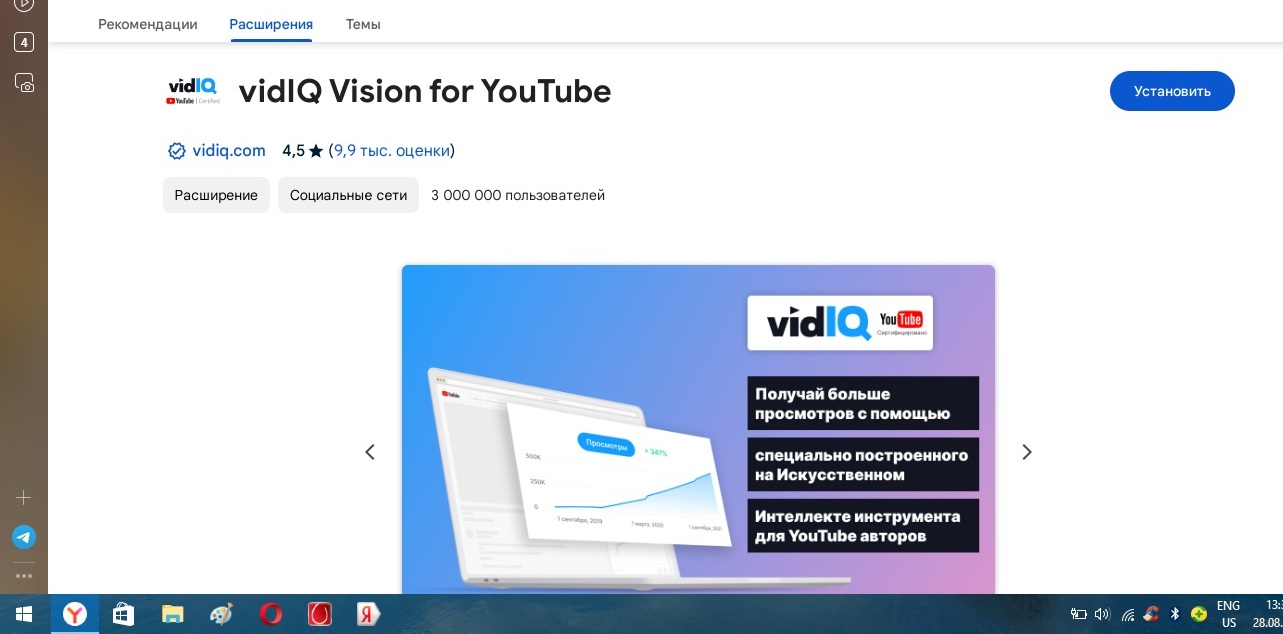Open the open-tabs counter showing 4
Screen dimensions: 1283x634
pos(24,42)
